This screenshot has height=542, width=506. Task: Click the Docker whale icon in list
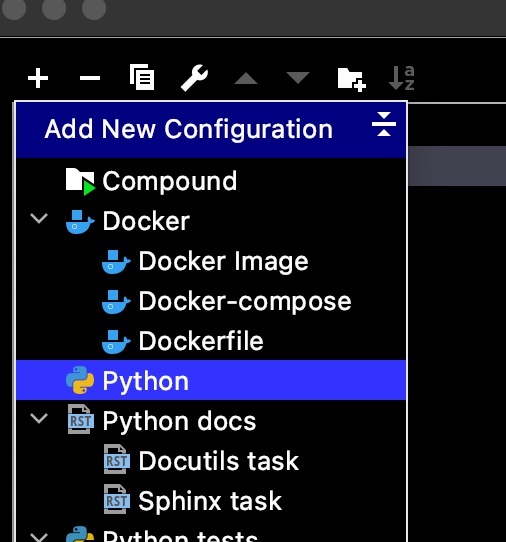[x=80, y=222]
